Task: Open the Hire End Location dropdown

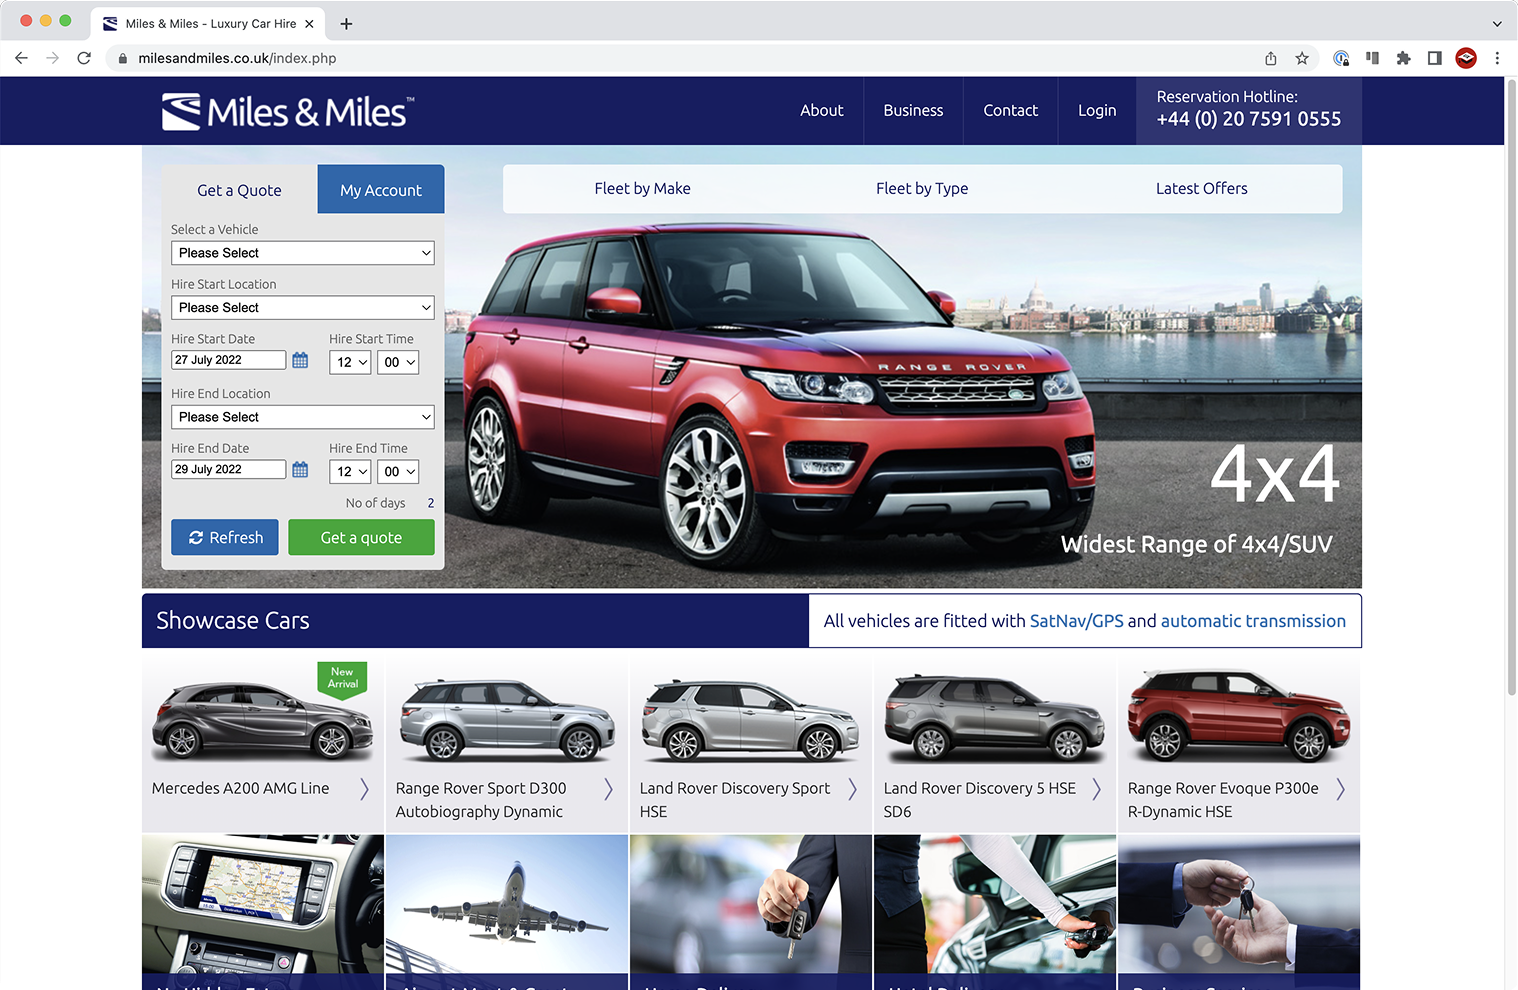Action: tap(303, 417)
